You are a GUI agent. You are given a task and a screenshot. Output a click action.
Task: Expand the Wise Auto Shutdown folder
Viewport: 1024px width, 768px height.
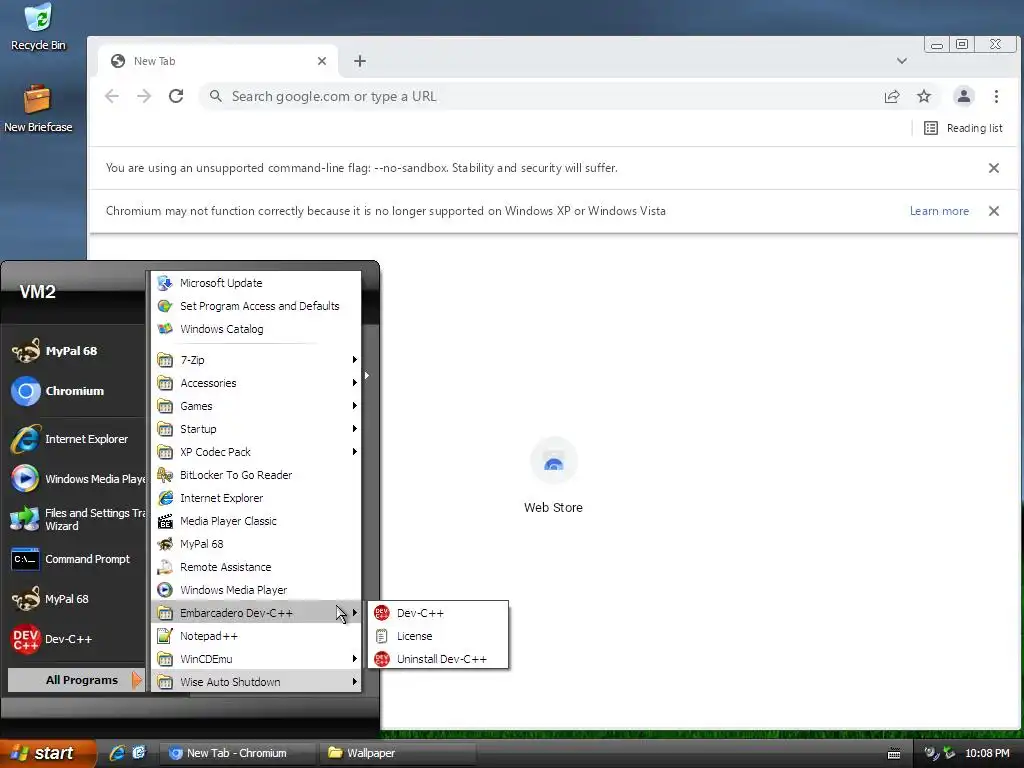click(257, 682)
